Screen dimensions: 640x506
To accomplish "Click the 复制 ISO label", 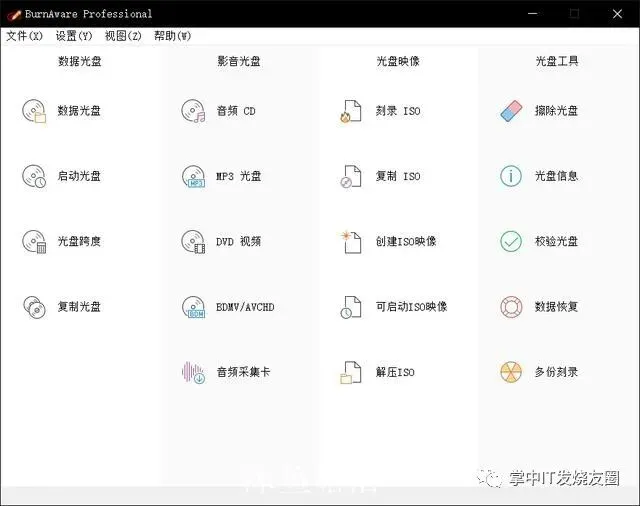I will tap(398, 176).
